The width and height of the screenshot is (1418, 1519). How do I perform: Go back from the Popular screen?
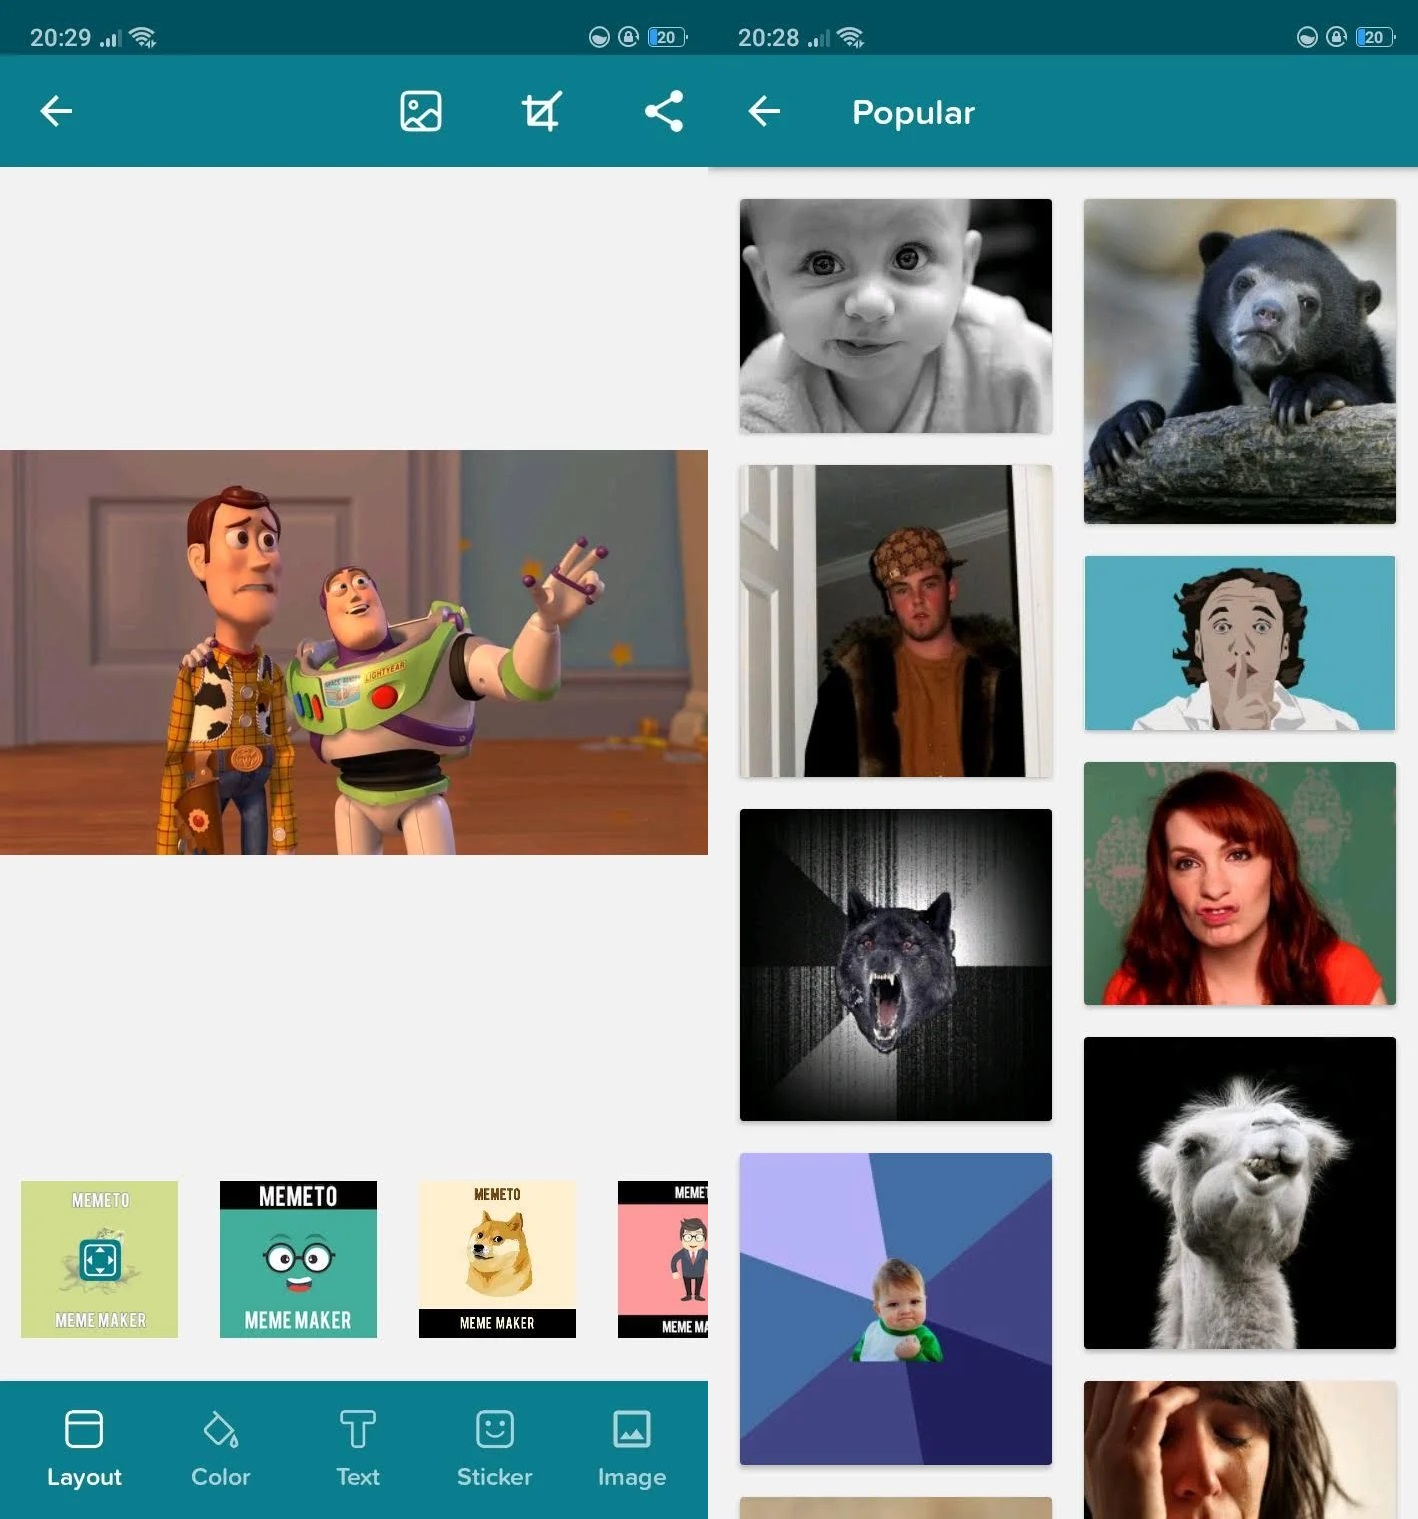(x=764, y=111)
